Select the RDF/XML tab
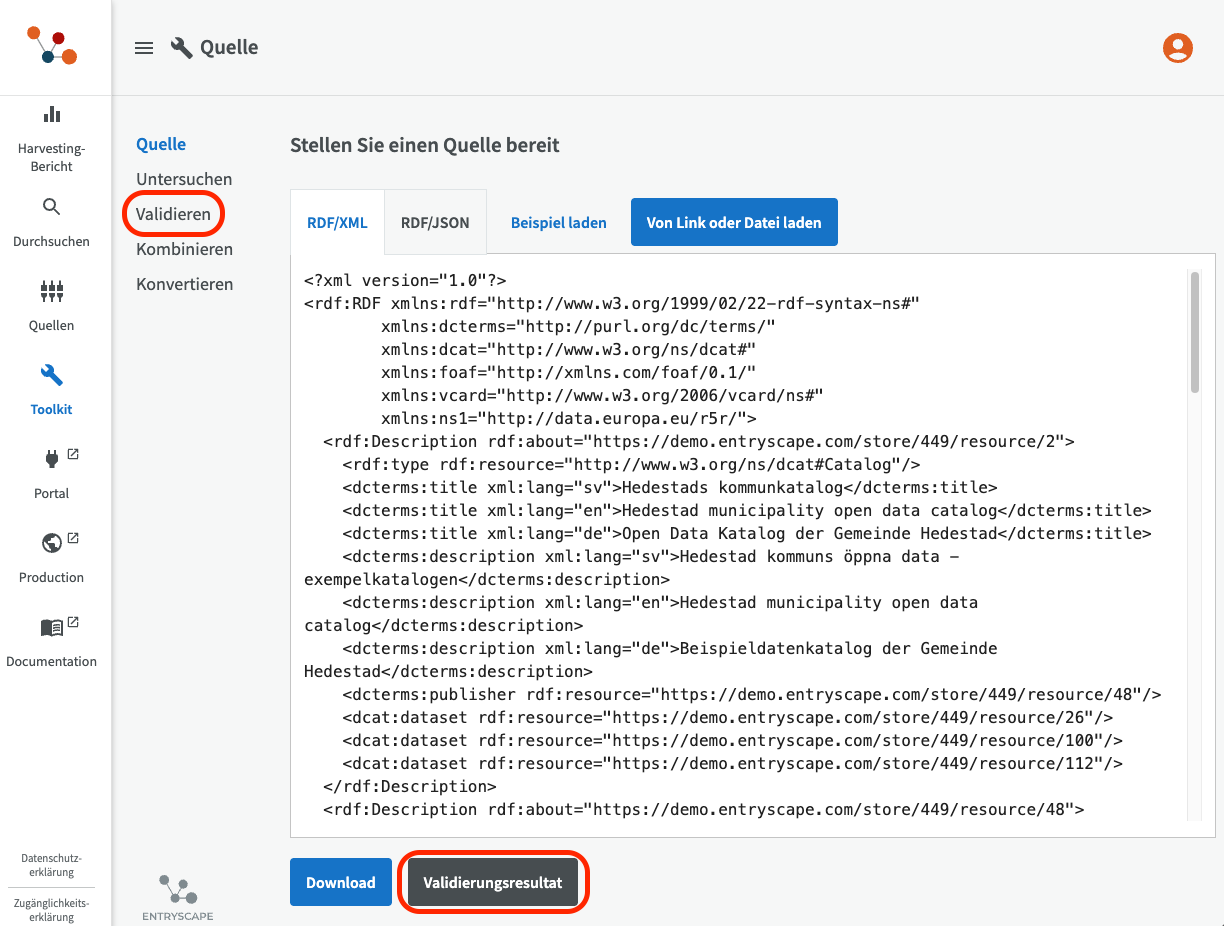 337,223
